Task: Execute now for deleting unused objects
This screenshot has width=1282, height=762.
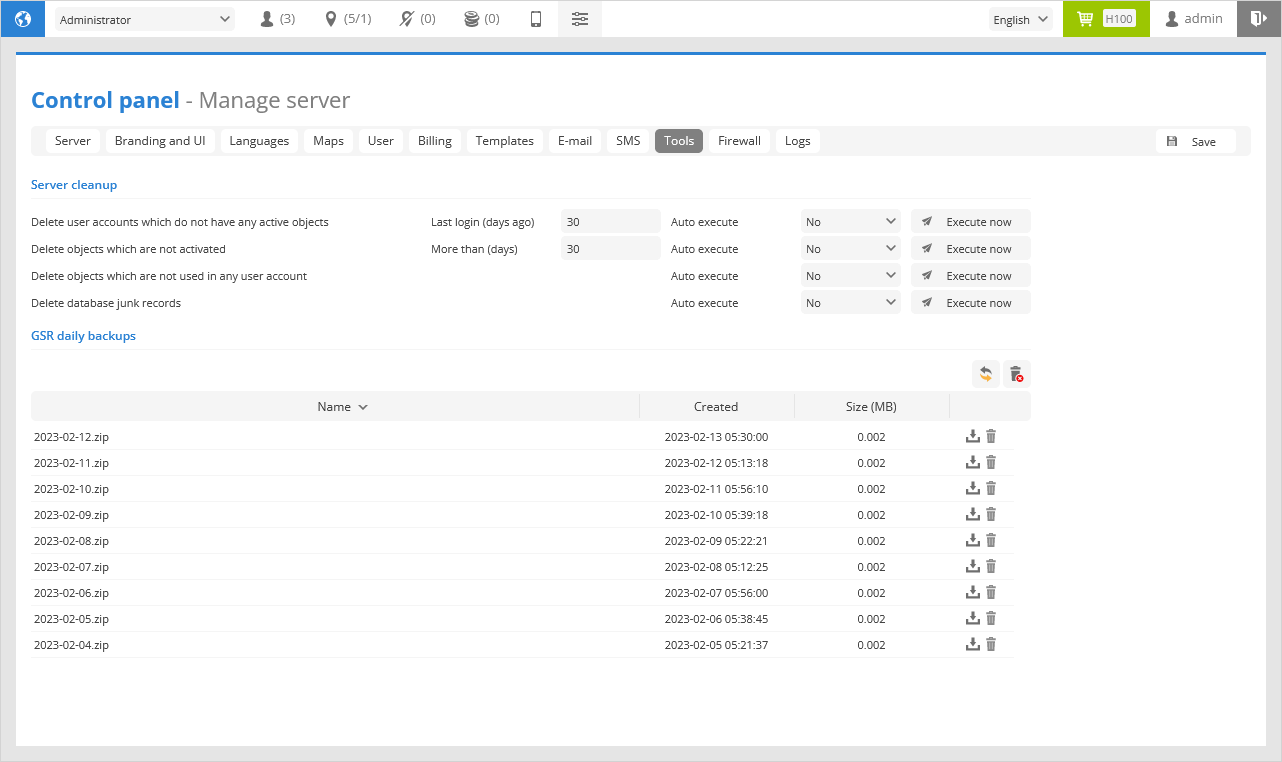Action: pyautogui.click(x=970, y=276)
